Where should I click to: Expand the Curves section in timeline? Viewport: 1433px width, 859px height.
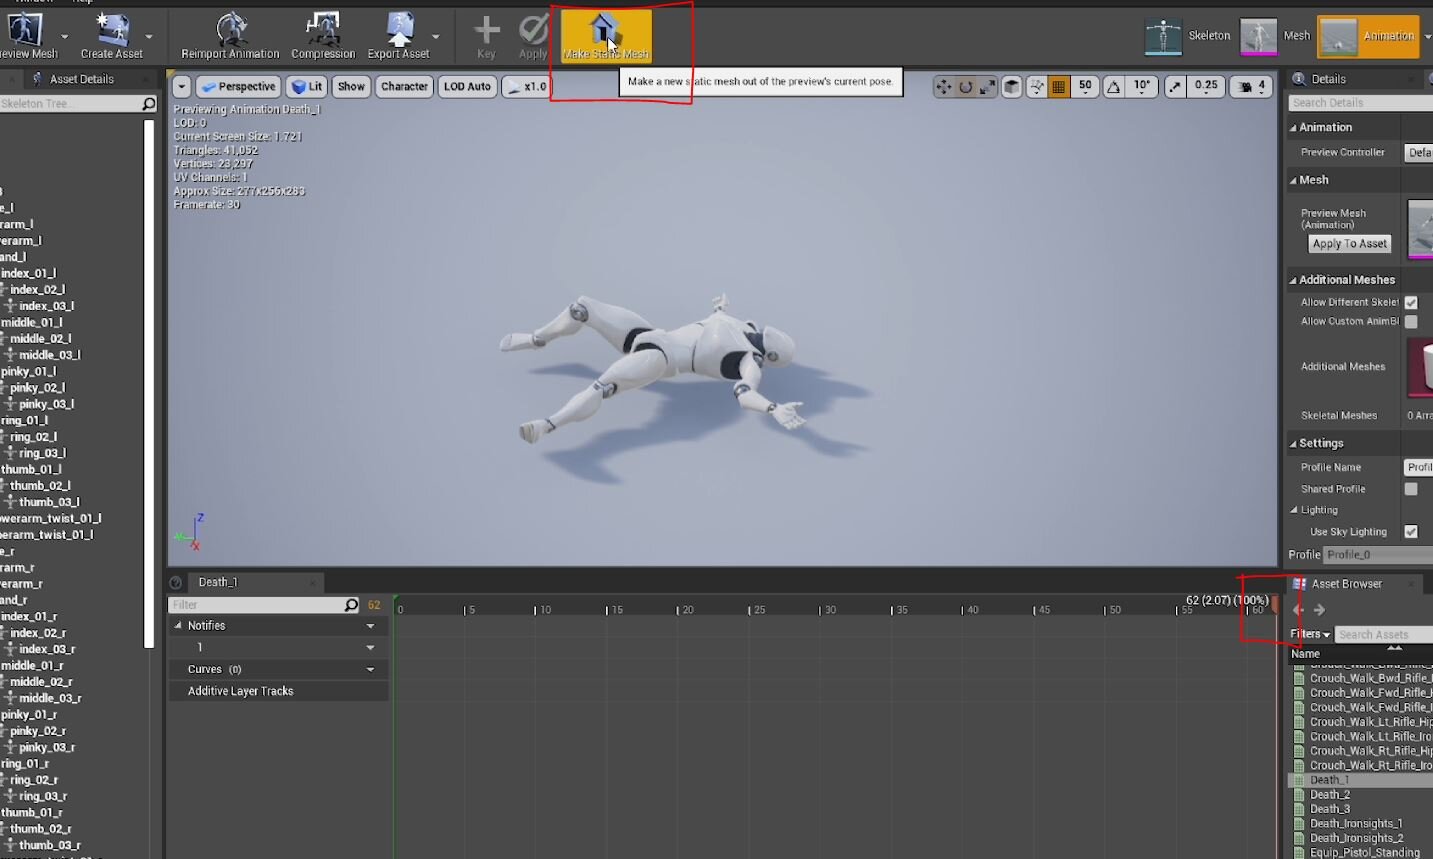(371, 669)
